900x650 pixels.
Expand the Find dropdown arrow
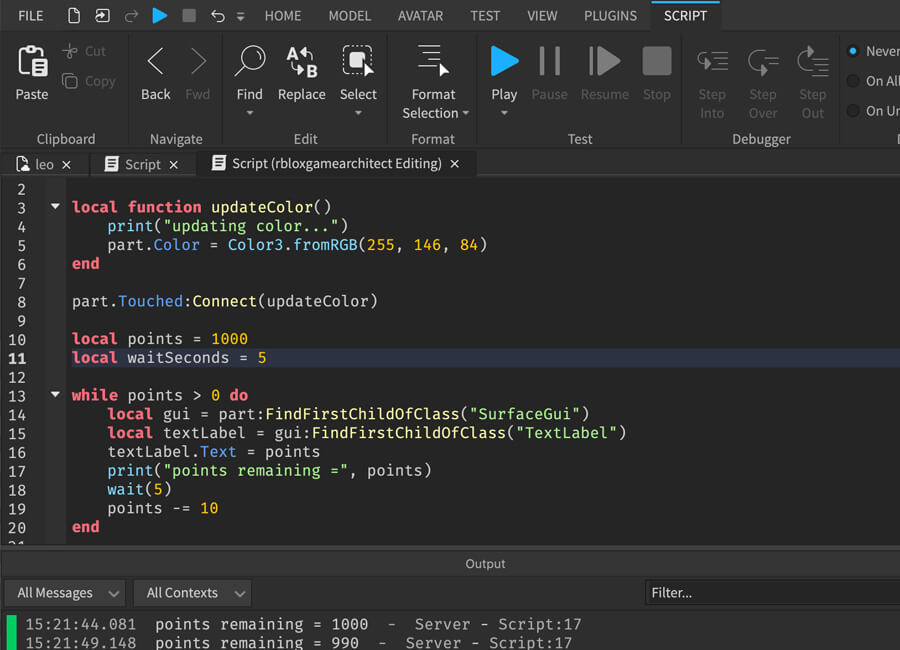250,113
